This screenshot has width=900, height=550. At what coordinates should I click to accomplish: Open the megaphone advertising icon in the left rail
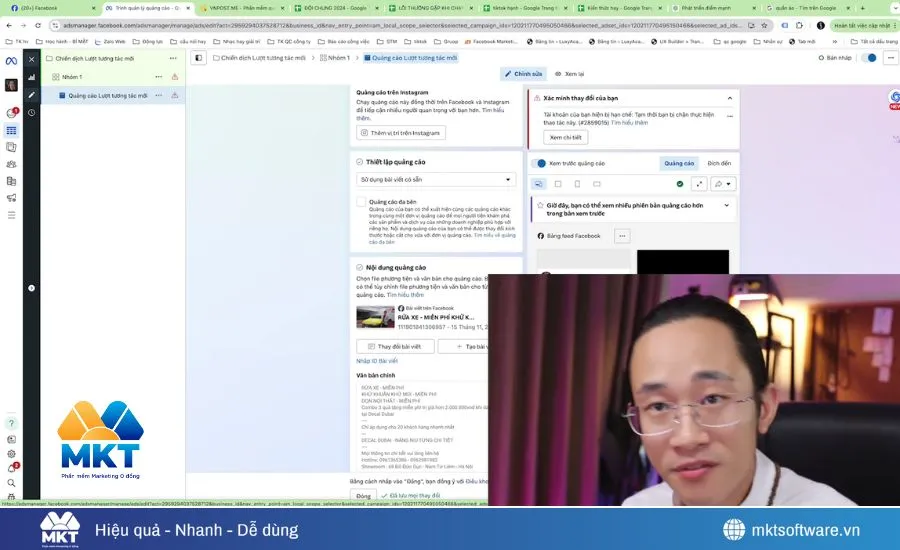point(11,197)
